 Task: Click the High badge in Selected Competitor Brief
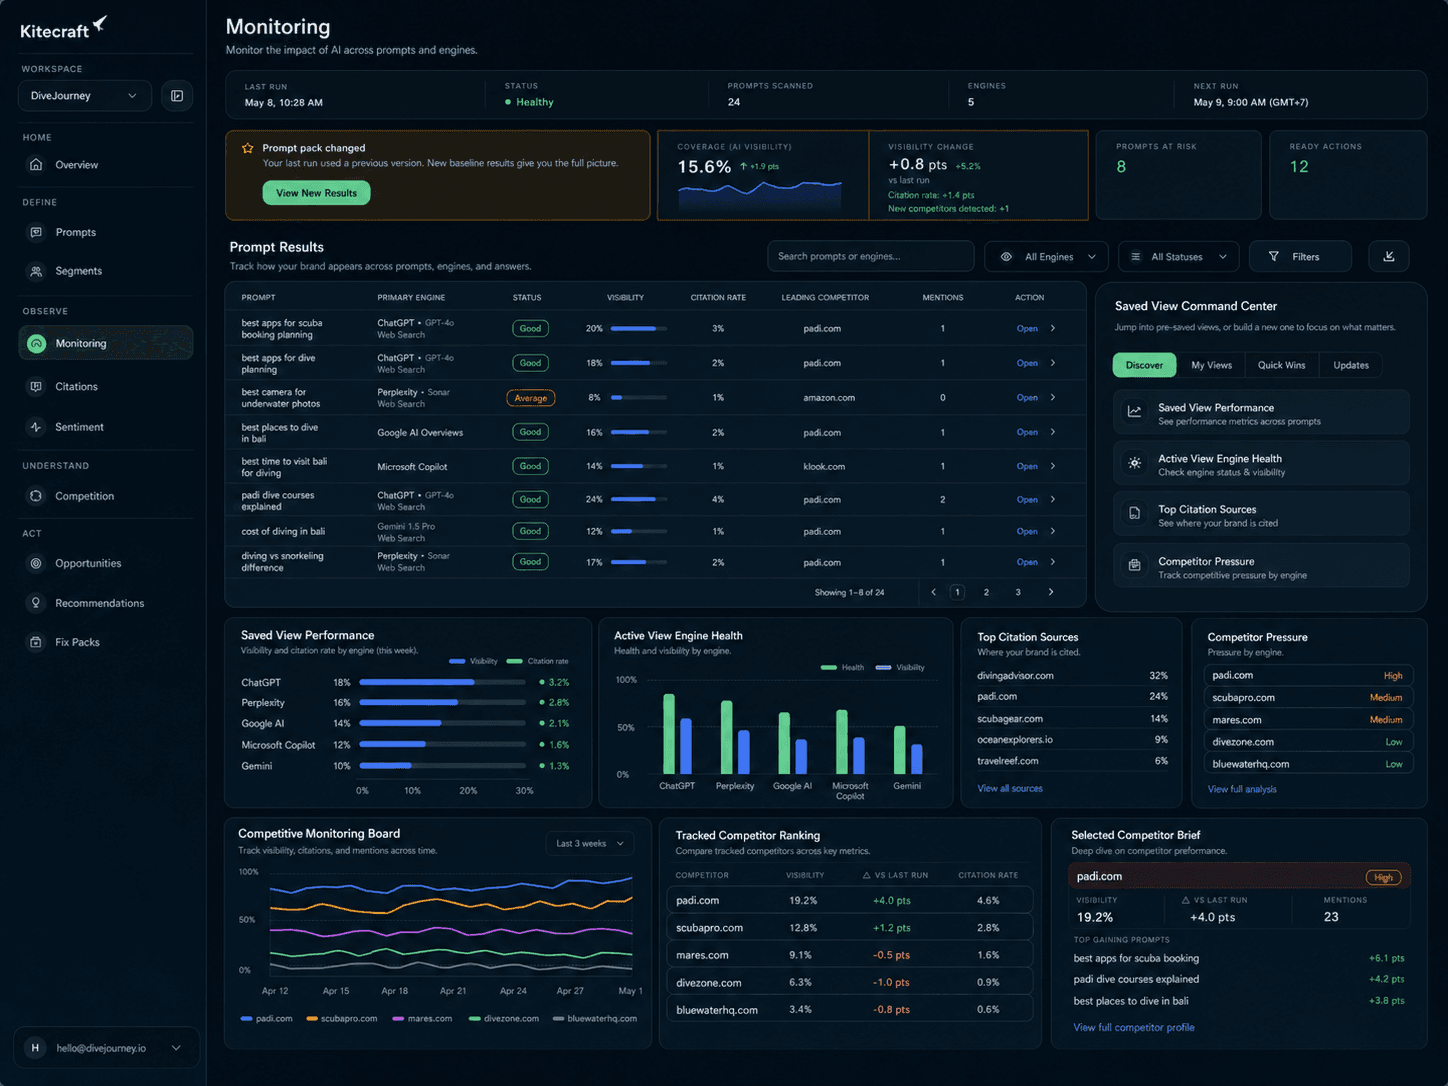1383,878
